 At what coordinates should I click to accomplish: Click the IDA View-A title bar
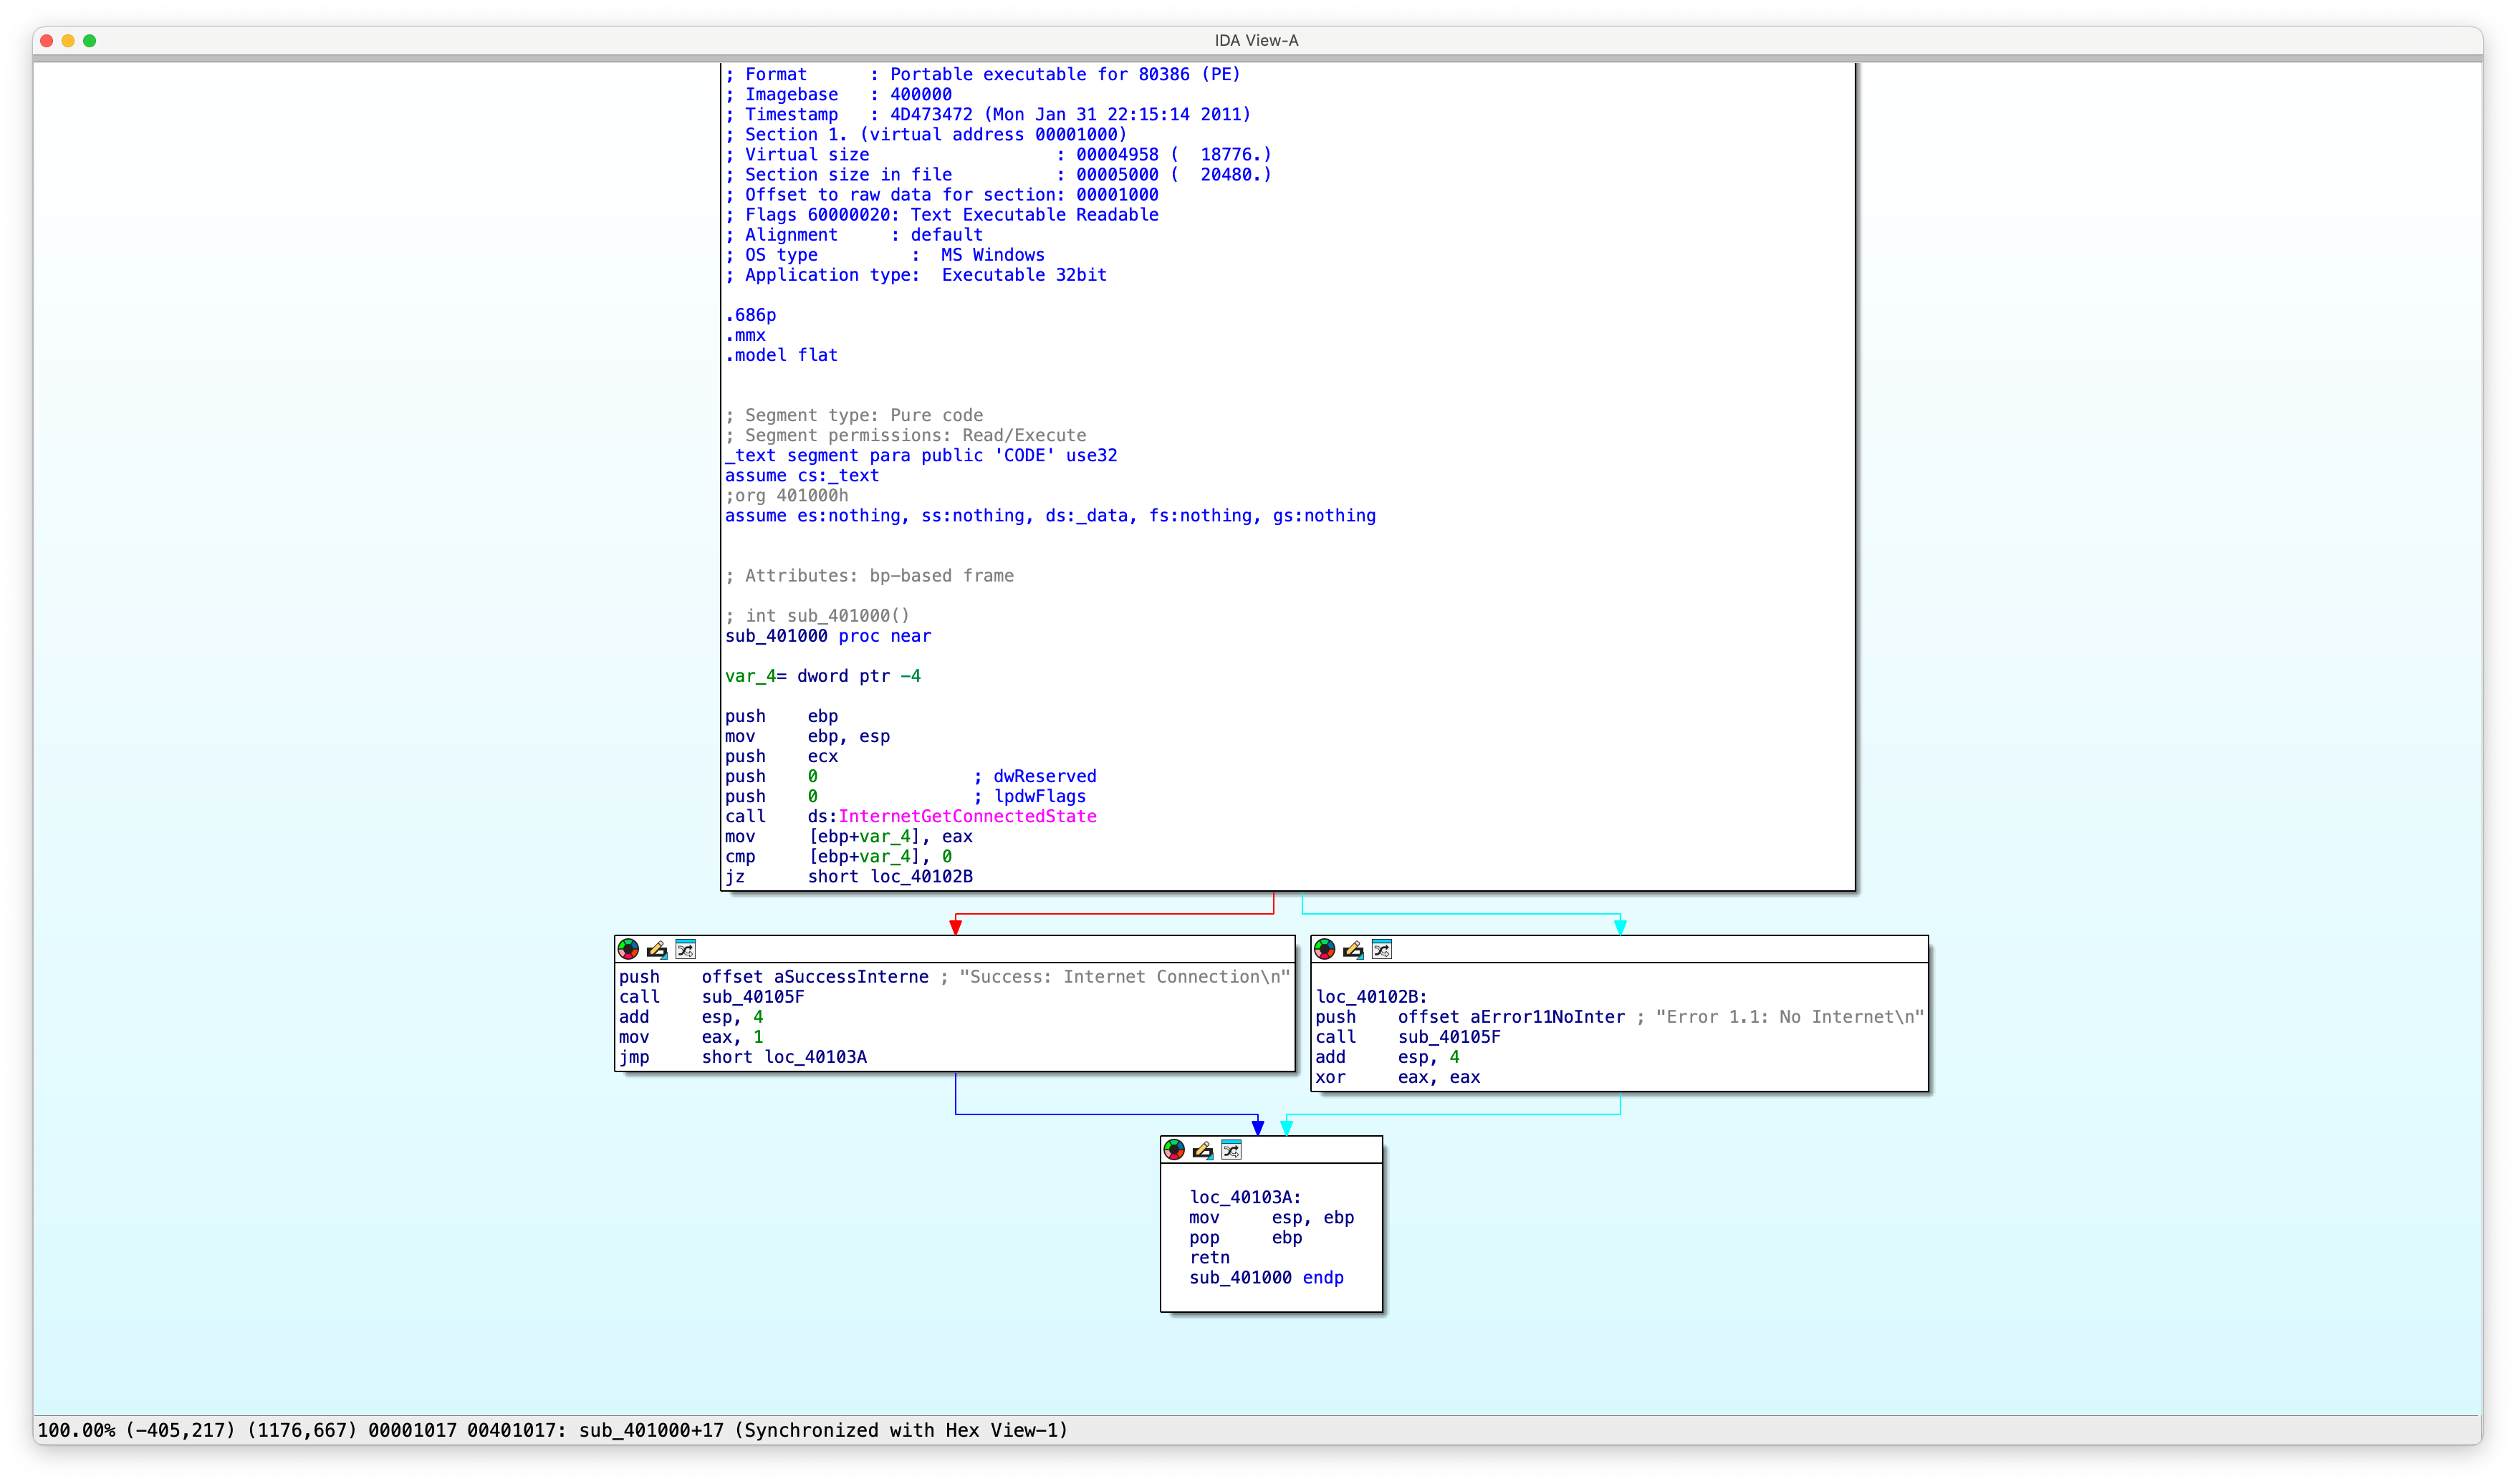(x=1257, y=40)
